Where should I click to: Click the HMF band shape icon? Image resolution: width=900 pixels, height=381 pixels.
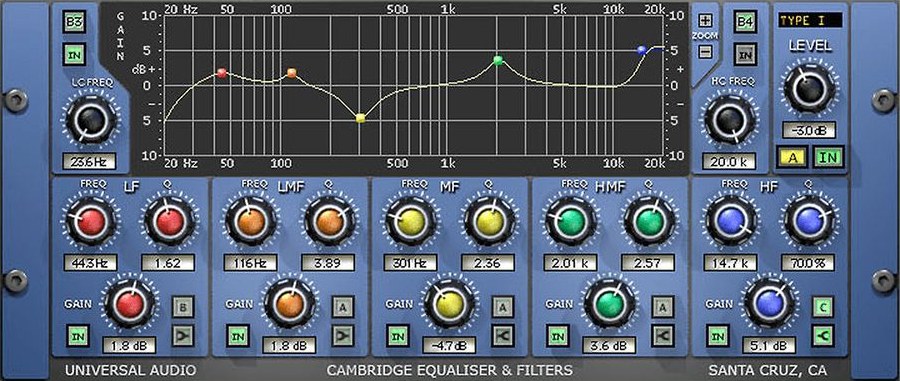[x=662, y=336]
